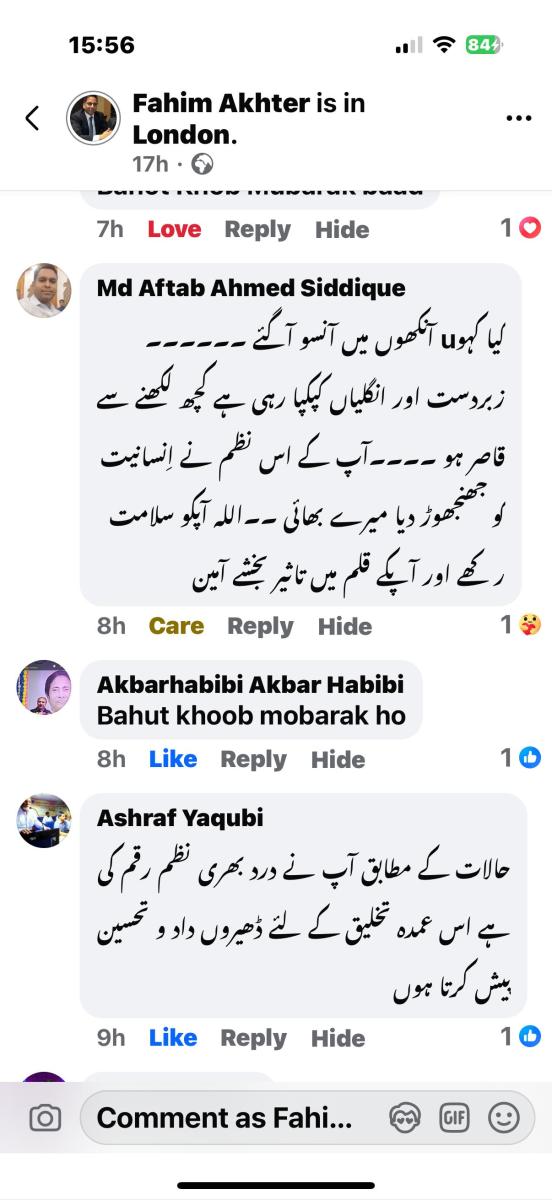This screenshot has width=552, height=1200.
Task: Toggle Love reaction on top comment
Action: [x=174, y=229]
